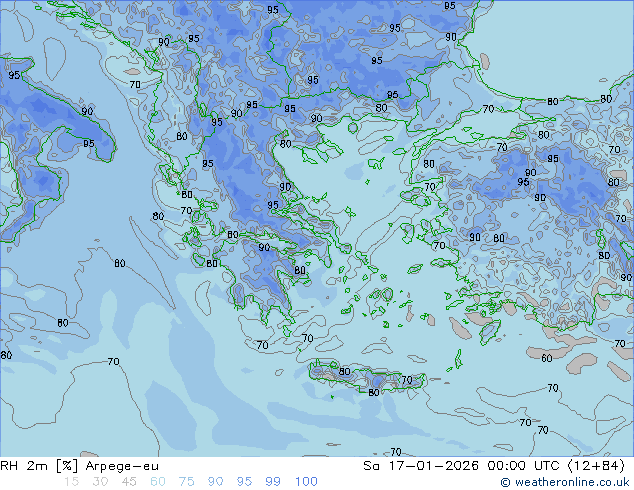Click legend value '100'
634x490 pixels.
[306, 482]
